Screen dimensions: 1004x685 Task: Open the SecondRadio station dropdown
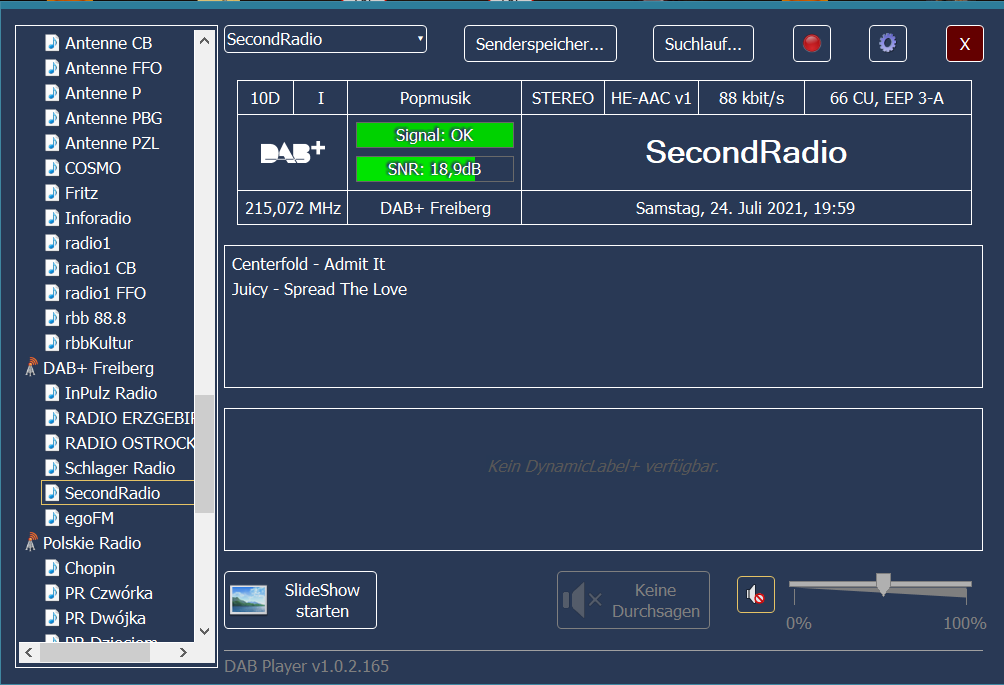click(x=325, y=40)
